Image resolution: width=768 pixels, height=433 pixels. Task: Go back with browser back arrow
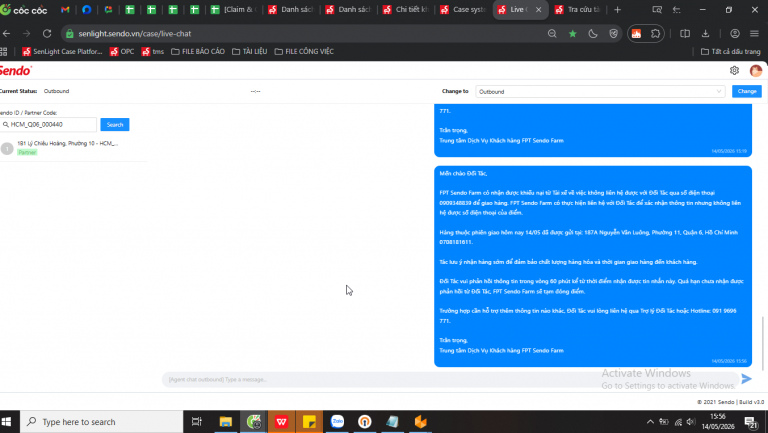click(x=6, y=33)
